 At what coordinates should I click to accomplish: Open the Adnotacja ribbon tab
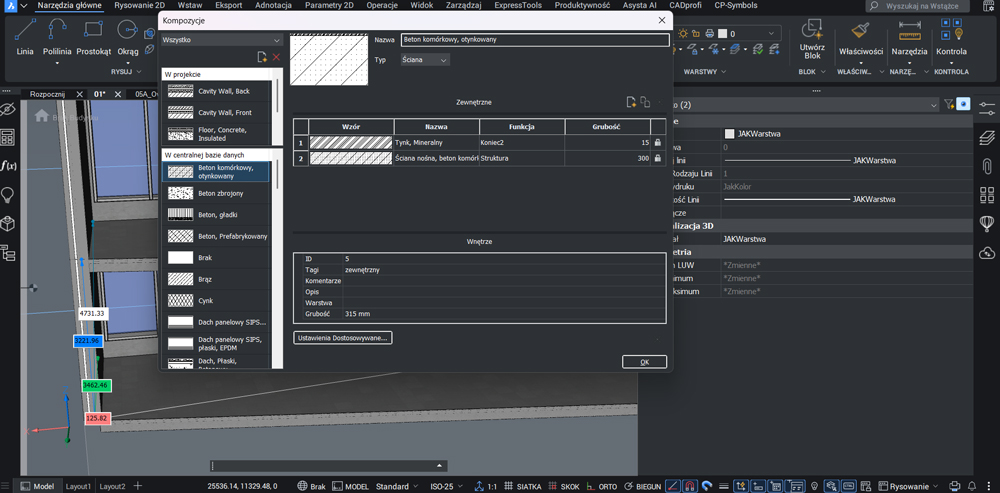(x=273, y=5)
